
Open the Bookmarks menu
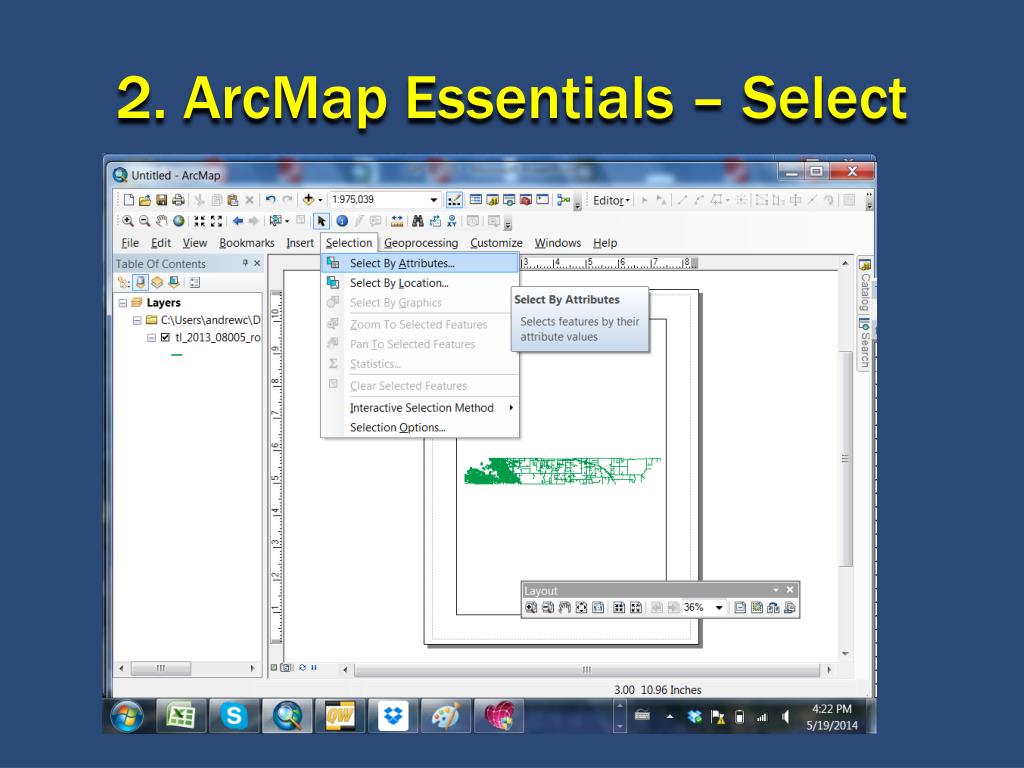click(247, 243)
